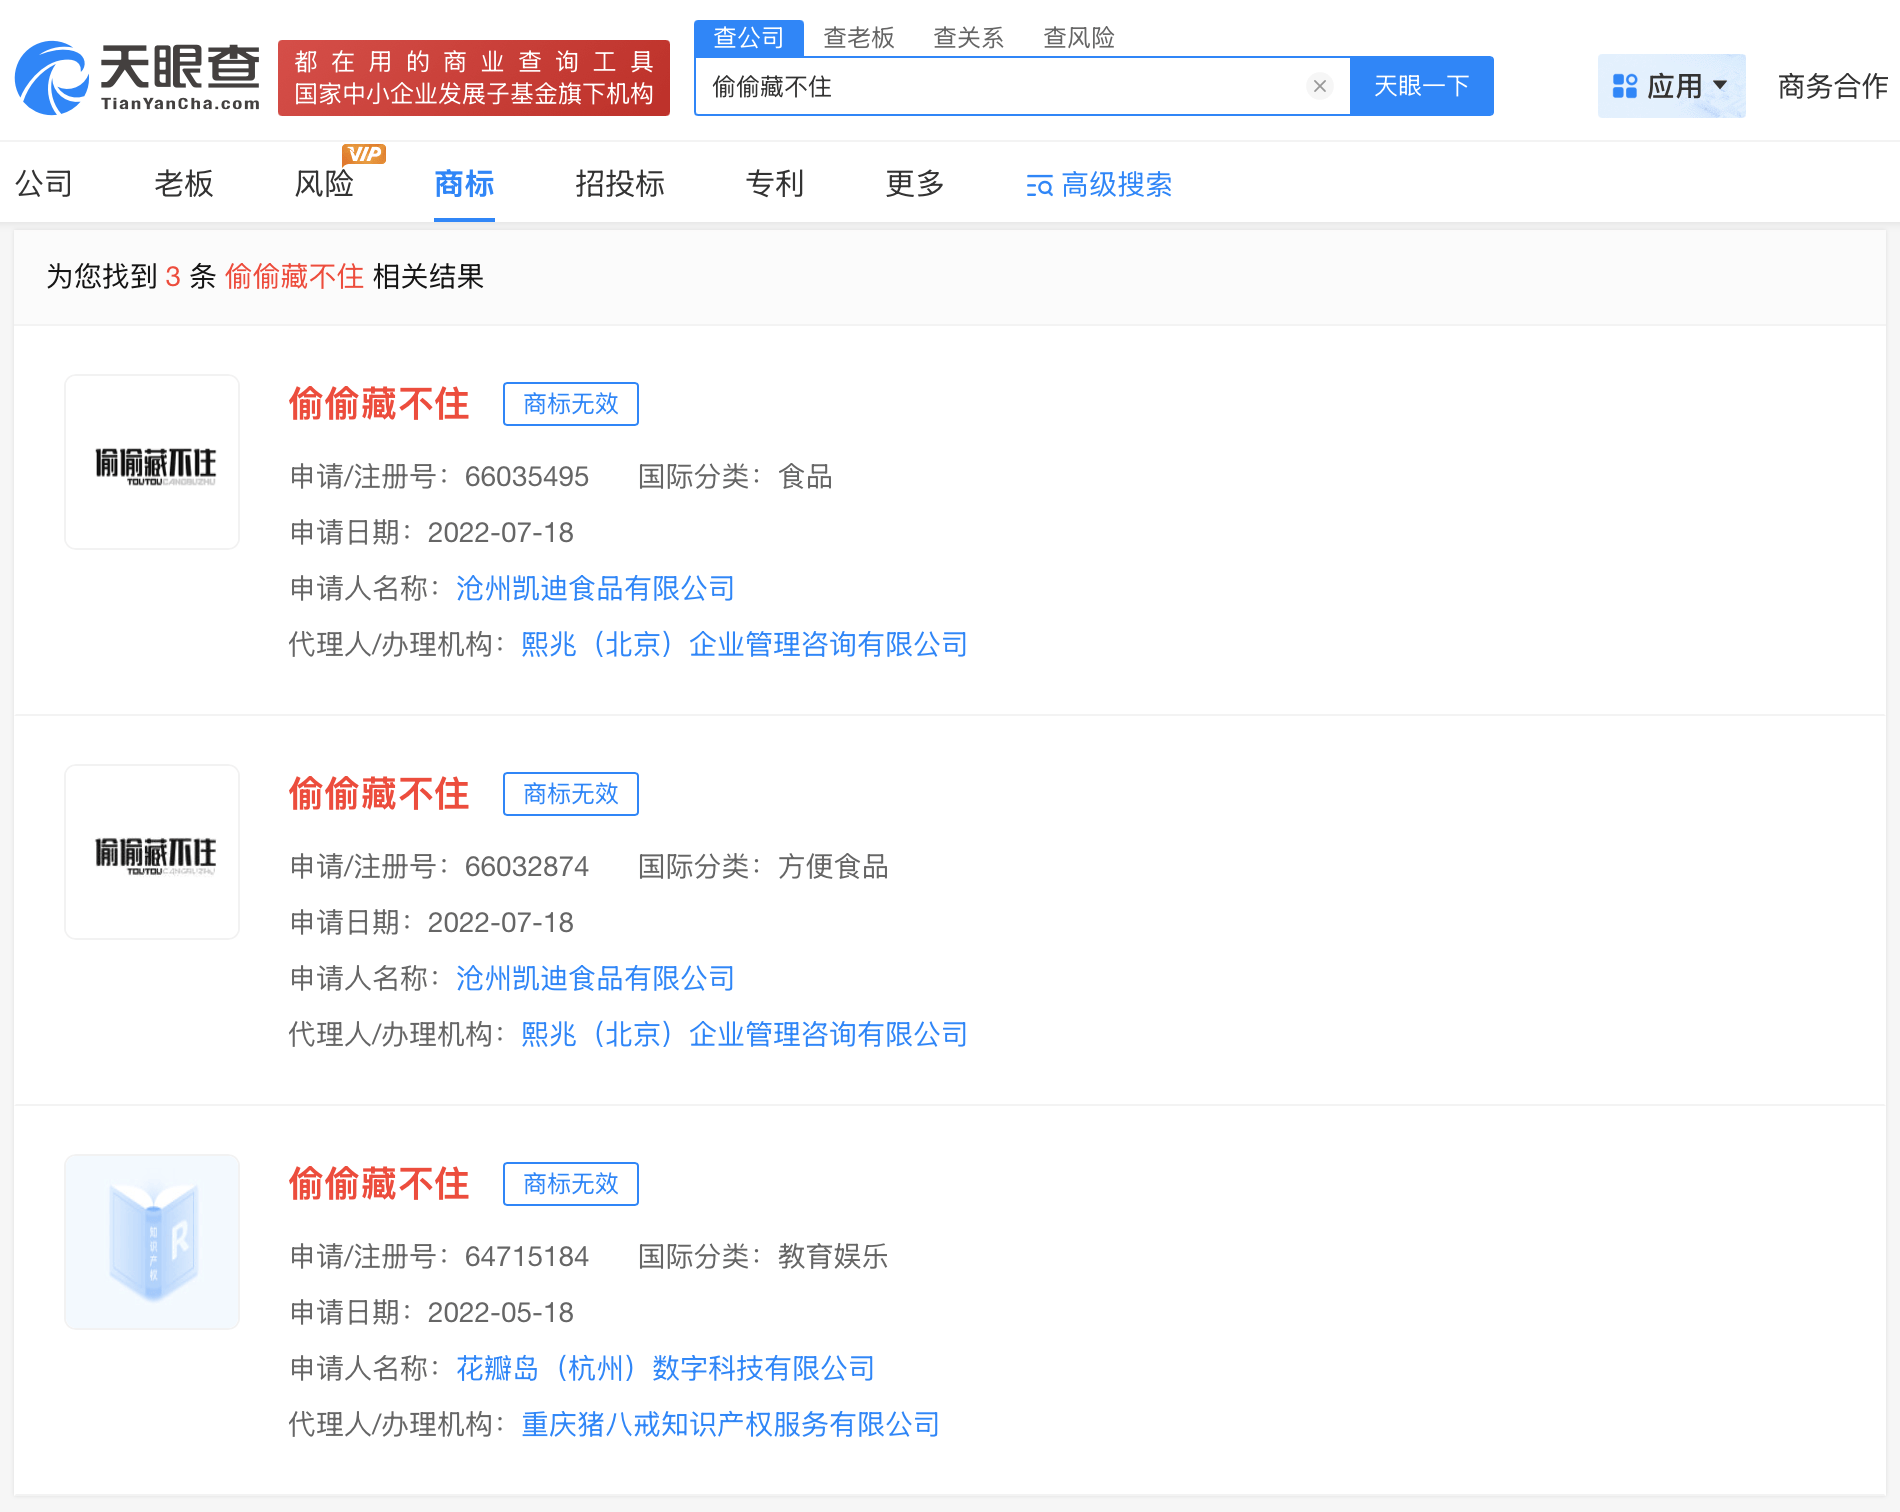Screen dimensions: 1900x1512
Task: Click 商标无效 tag on 66035495 result
Action: pos(571,404)
